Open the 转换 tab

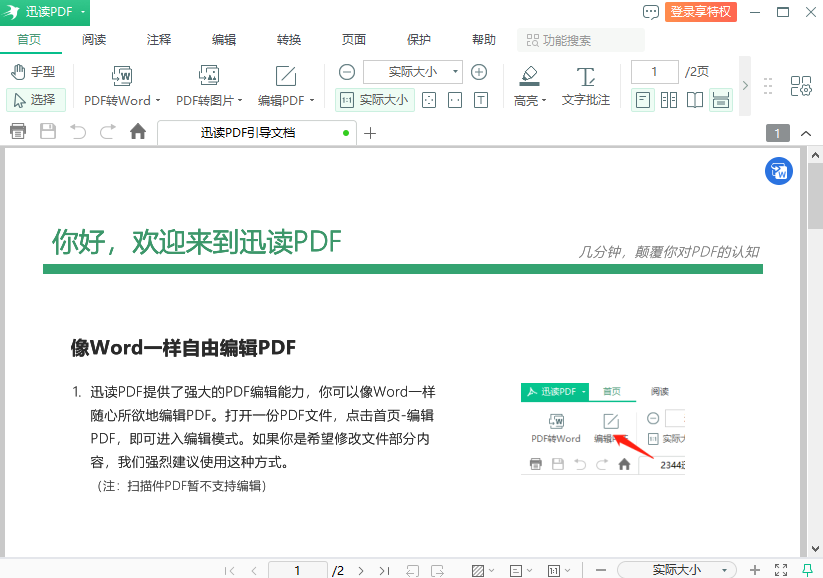pyautogui.click(x=289, y=40)
